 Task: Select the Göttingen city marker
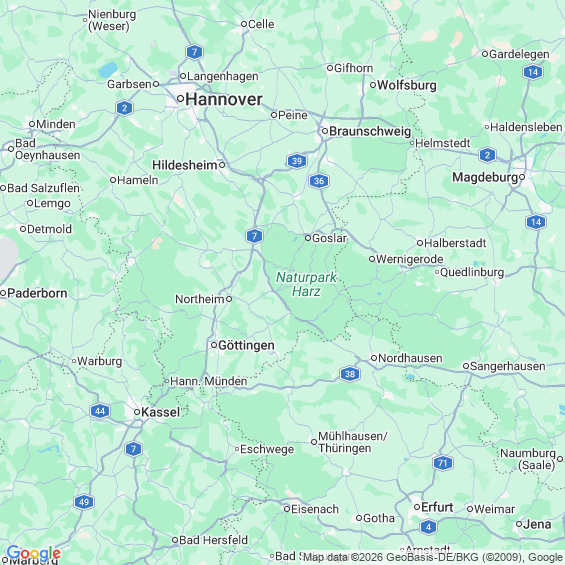click(214, 345)
